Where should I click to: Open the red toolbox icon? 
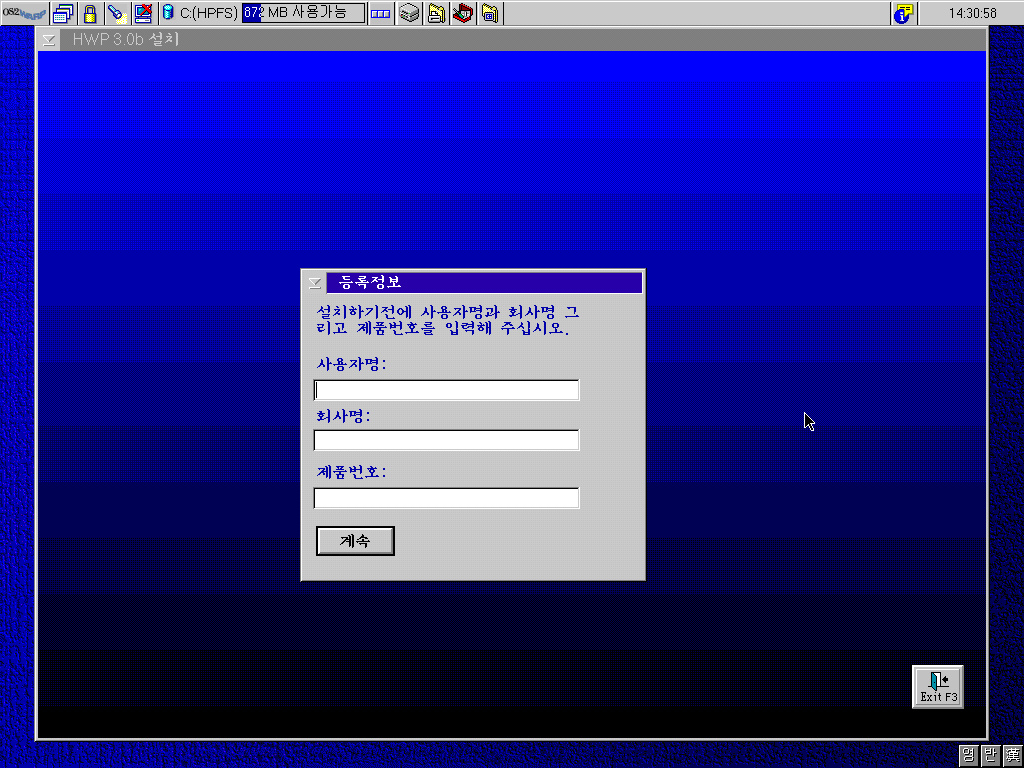463,13
